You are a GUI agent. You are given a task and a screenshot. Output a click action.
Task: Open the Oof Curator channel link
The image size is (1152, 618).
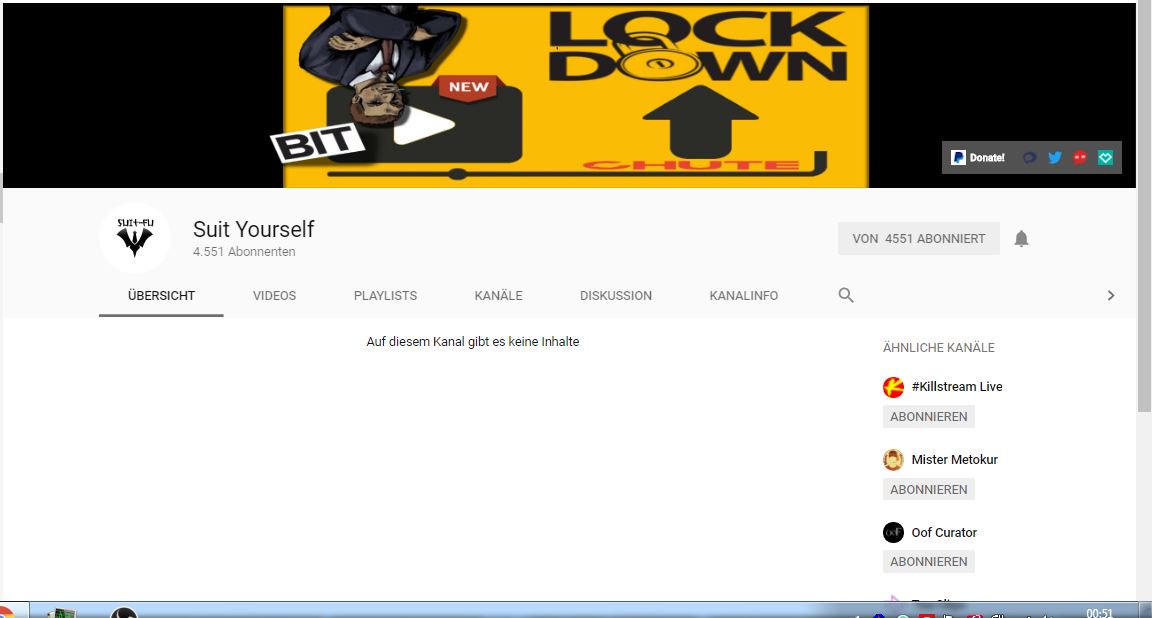[944, 532]
